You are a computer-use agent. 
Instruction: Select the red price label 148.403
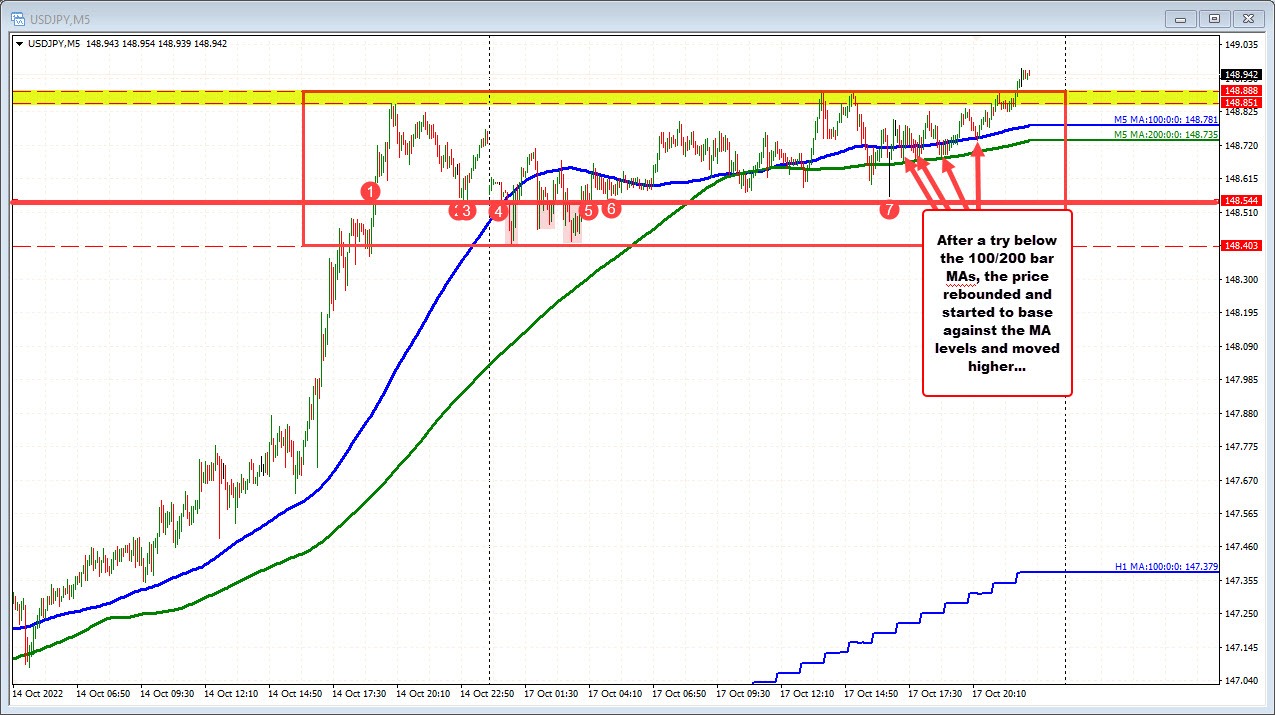click(1240, 246)
